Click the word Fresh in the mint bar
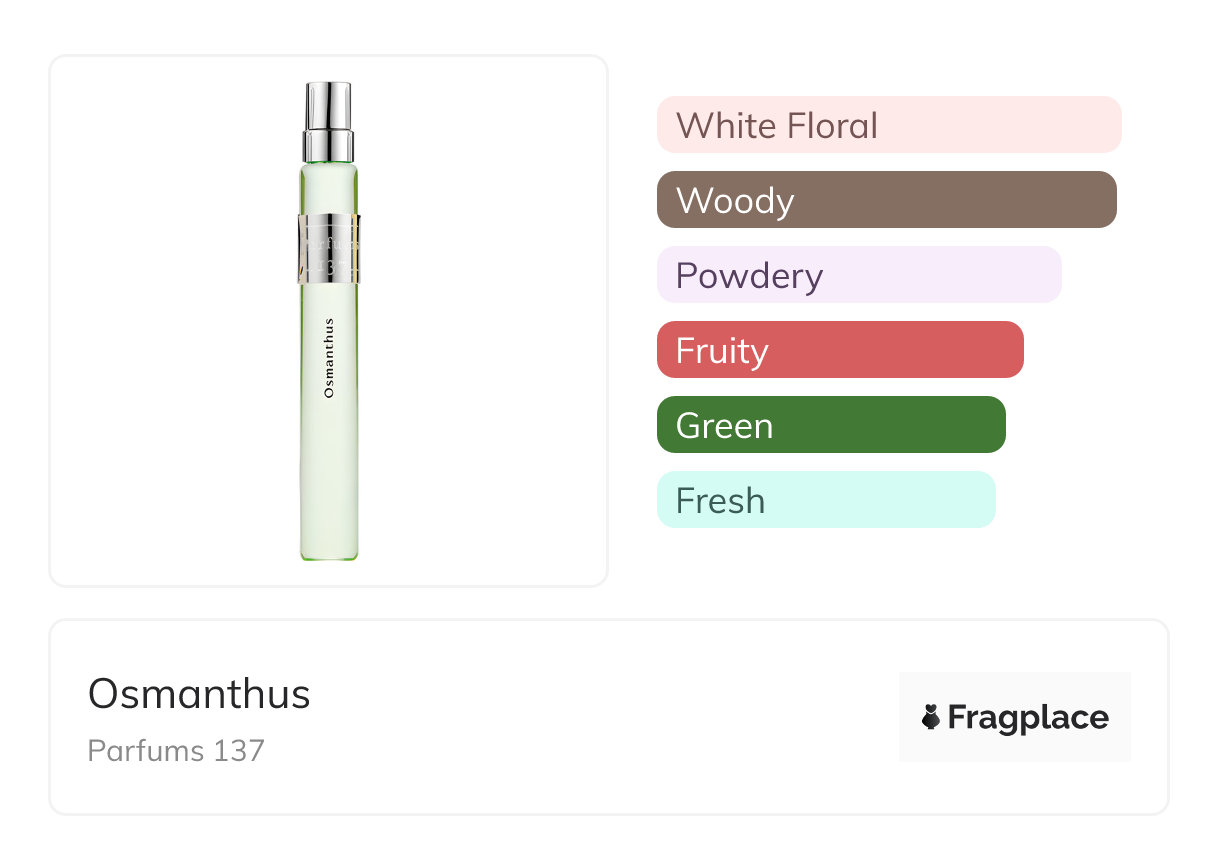Image resolution: width=1218 pixels, height=864 pixels. pyautogui.click(x=720, y=500)
